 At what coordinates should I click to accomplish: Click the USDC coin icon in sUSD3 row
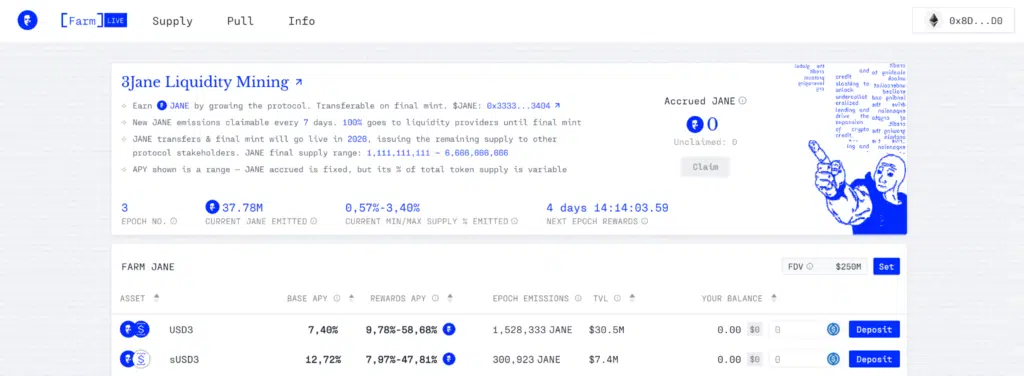(x=833, y=359)
